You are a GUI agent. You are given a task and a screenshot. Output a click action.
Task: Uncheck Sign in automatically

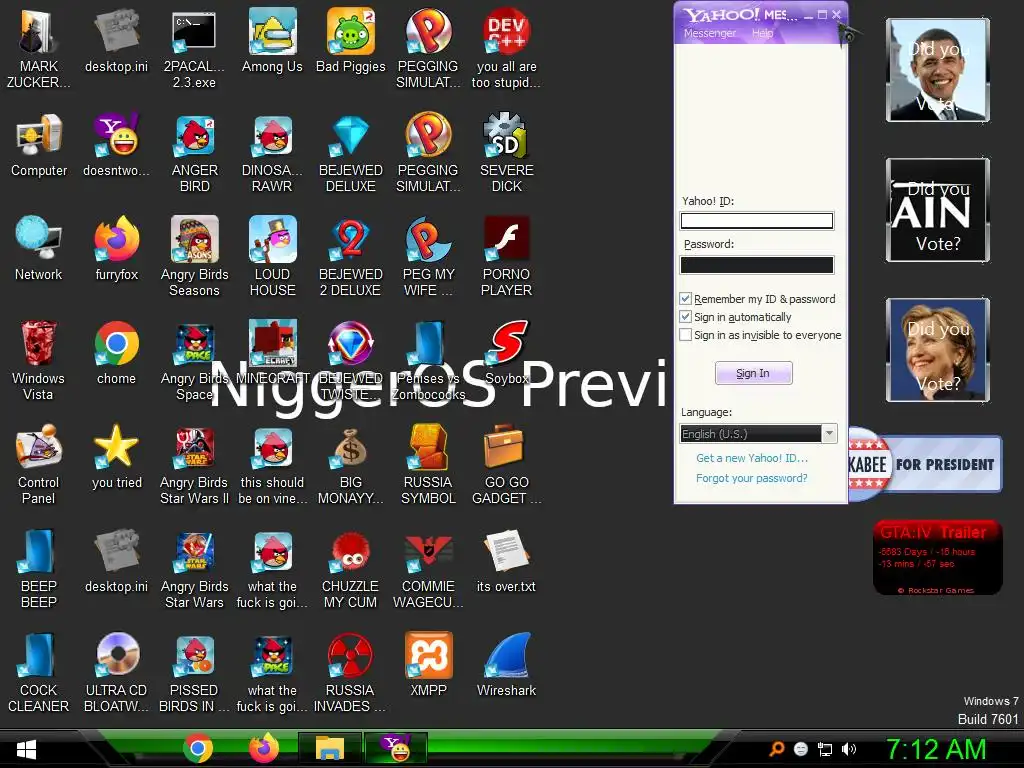(x=686, y=317)
